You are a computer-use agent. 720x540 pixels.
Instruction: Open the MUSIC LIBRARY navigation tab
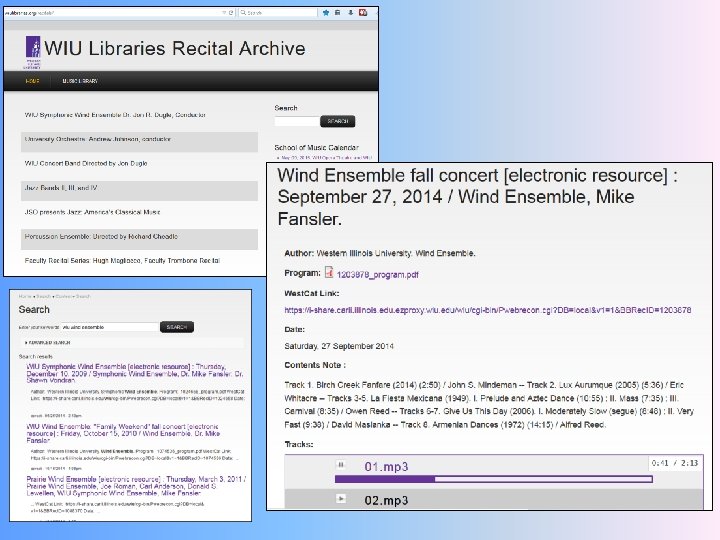click(80, 81)
